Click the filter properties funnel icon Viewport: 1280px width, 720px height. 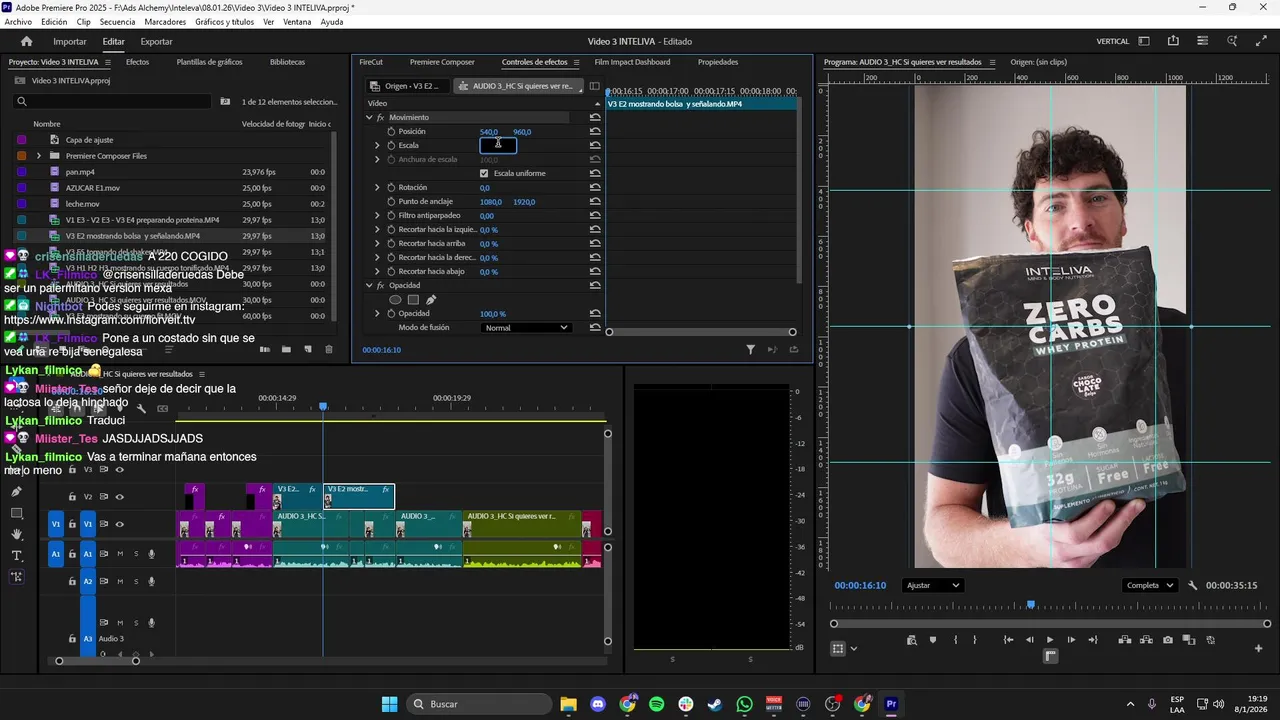(750, 349)
